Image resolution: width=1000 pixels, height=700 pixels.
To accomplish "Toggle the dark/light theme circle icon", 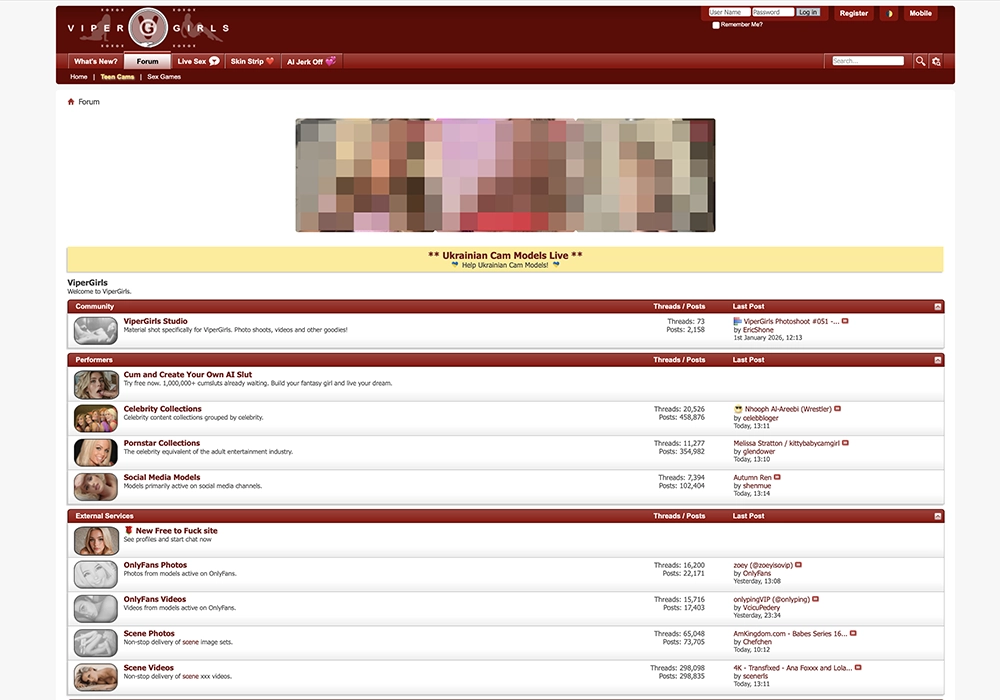I will pos(889,13).
